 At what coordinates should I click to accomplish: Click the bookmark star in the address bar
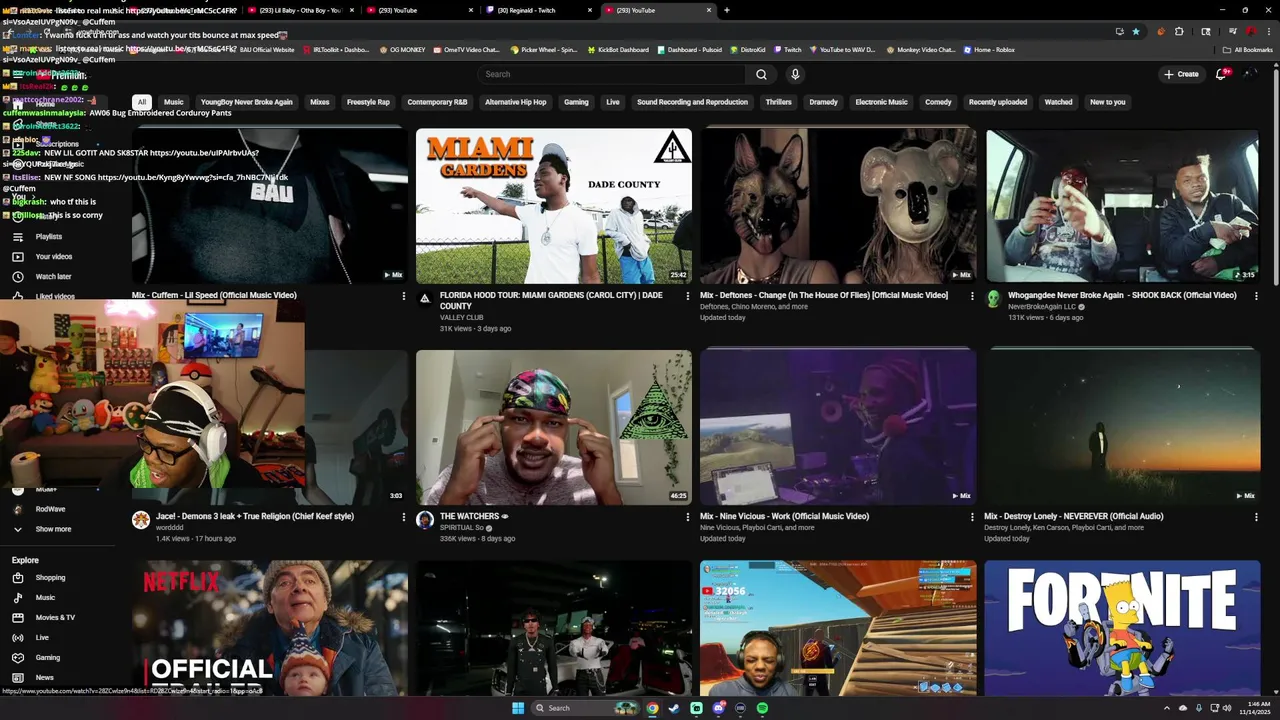pyautogui.click(x=1135, y=31)
